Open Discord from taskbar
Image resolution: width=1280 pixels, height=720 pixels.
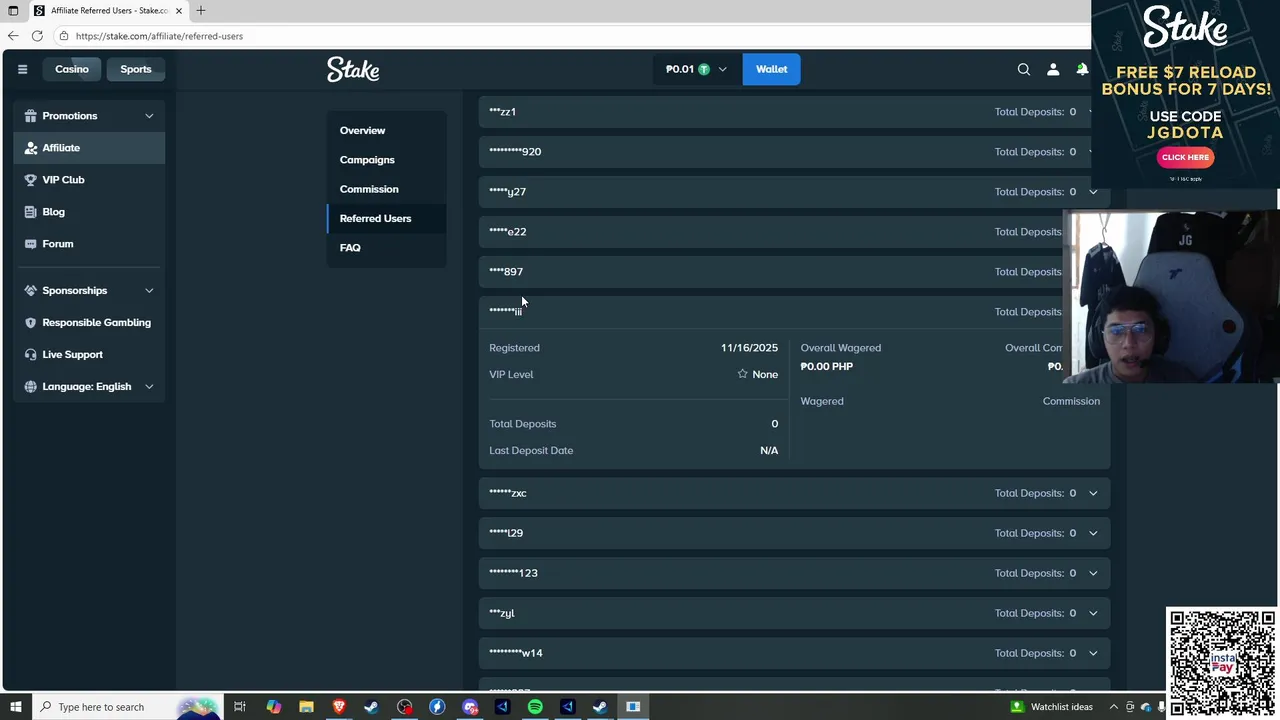click(x=470, y=707)
